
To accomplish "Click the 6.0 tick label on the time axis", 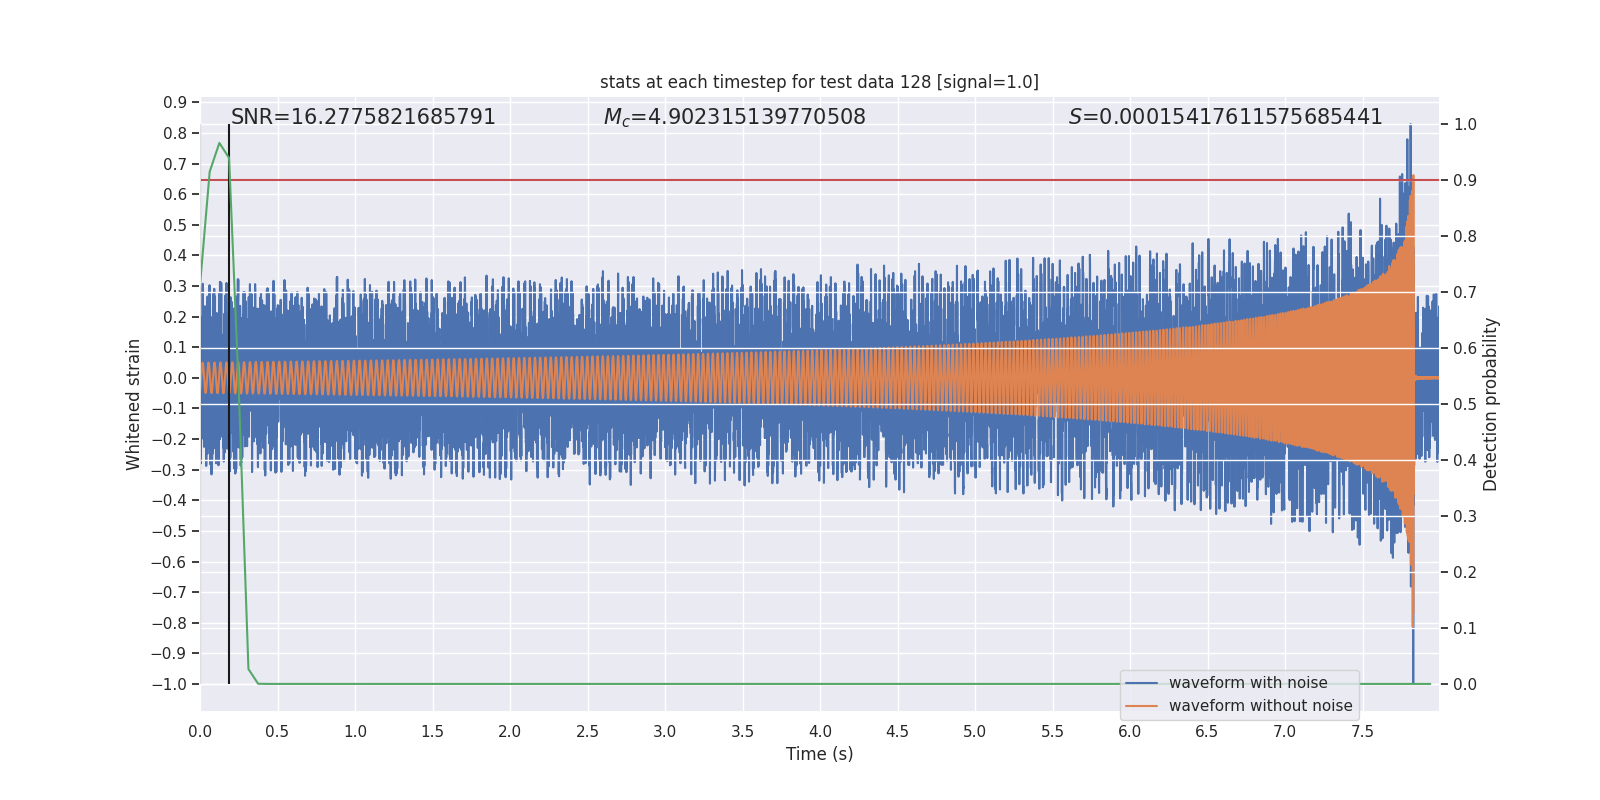I will 1130,732.
